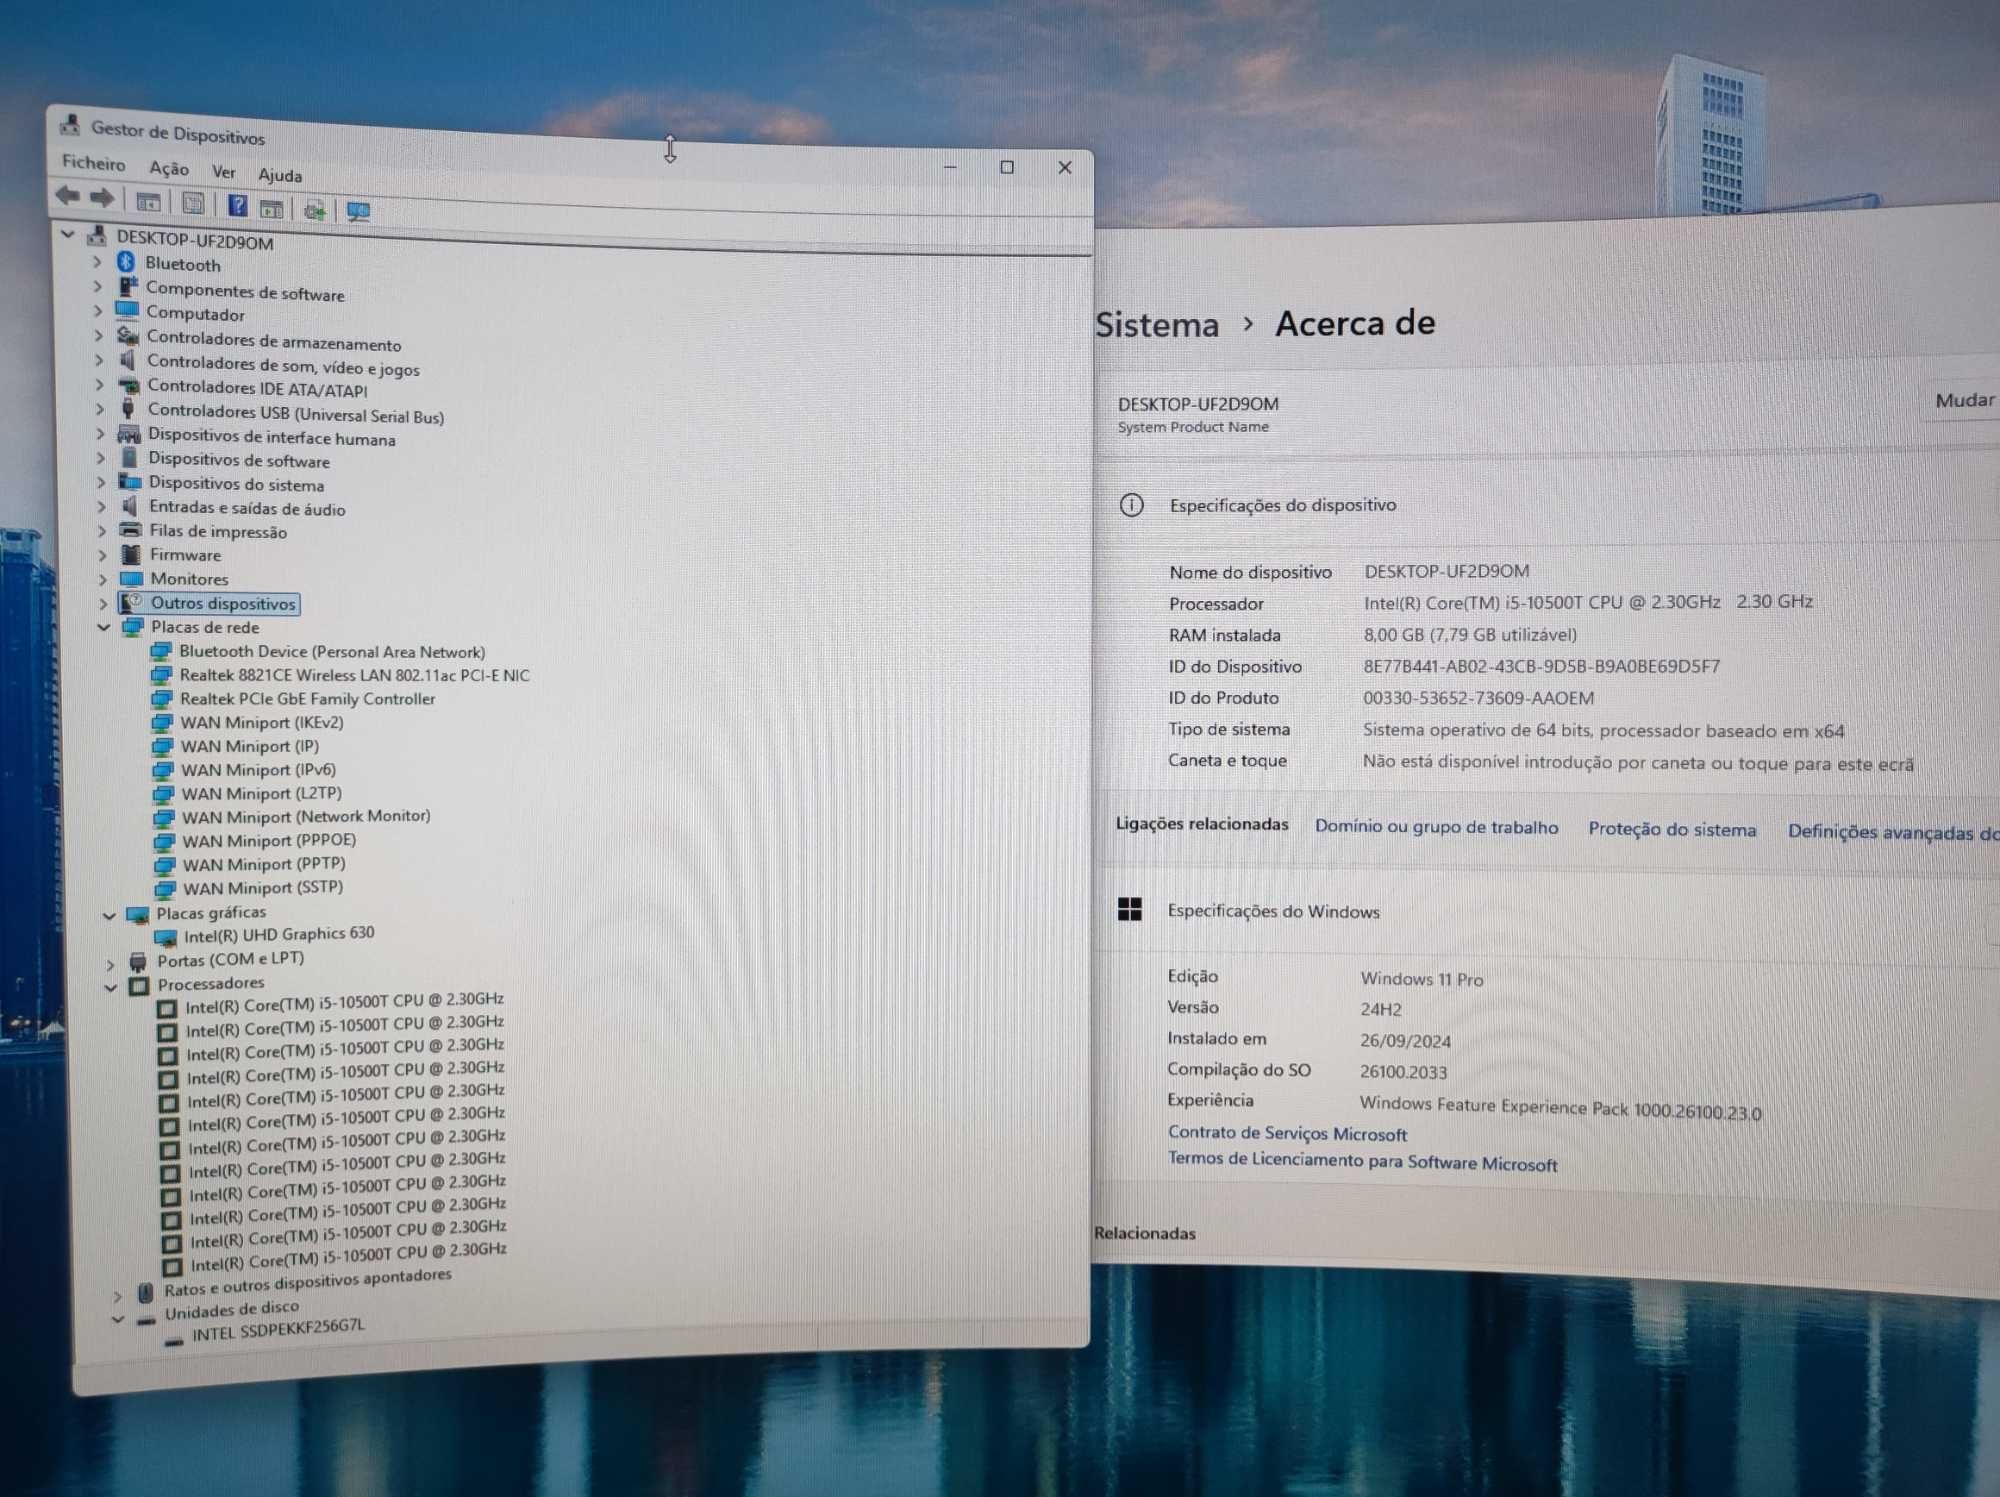
Task: Open the Ajuda menu
Action: [x=280, y=175]
